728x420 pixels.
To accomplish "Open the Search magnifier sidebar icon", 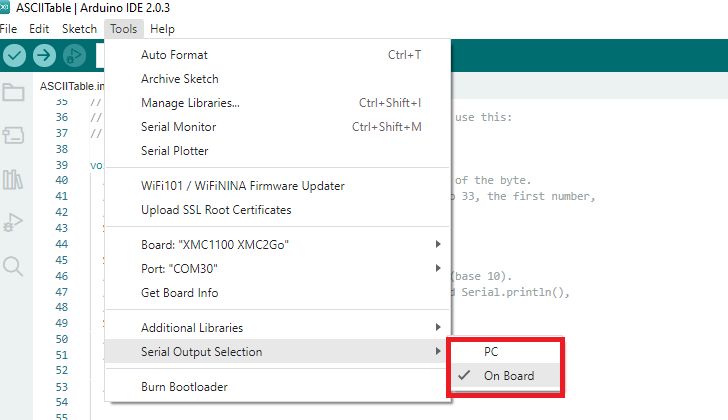I will (x=13, y=266).
